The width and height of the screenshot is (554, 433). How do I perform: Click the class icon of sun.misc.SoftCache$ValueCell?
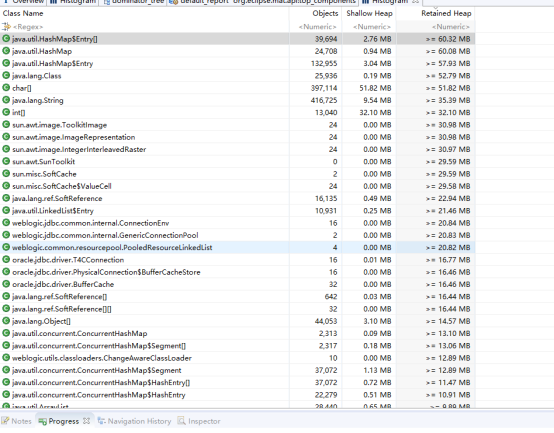[6, 186]
